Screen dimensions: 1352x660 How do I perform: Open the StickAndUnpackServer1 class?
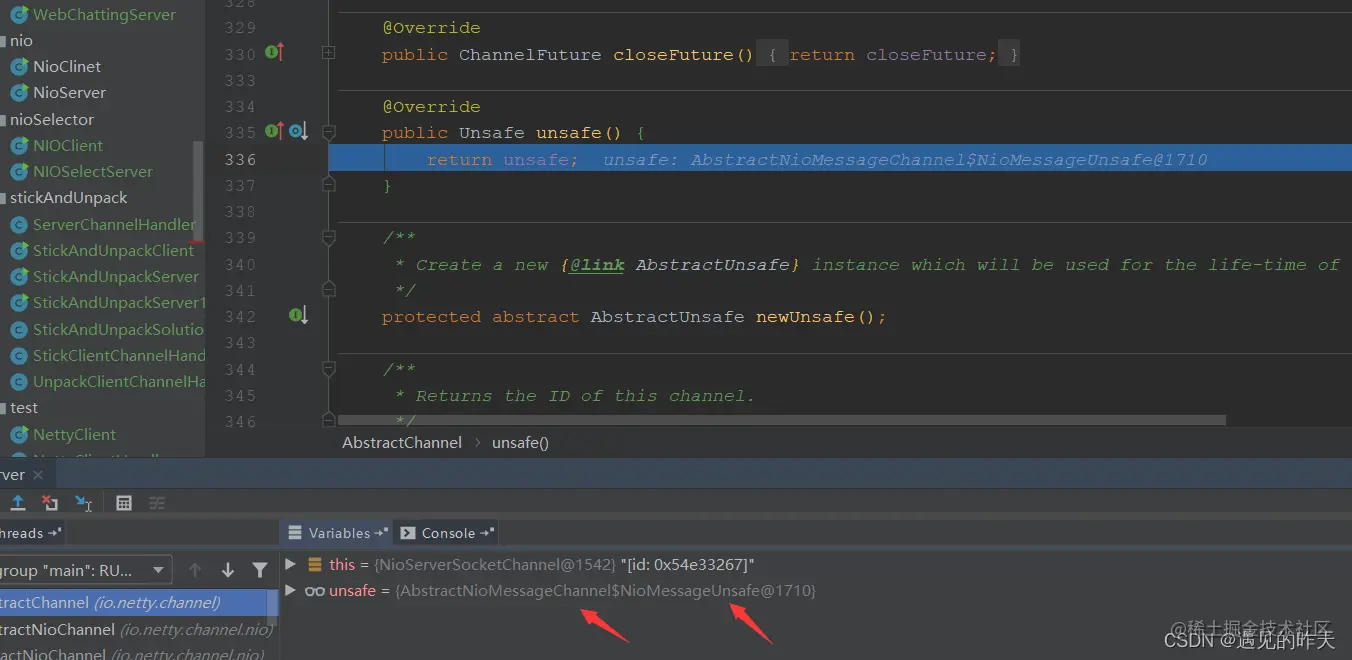(x=119, y=303)
